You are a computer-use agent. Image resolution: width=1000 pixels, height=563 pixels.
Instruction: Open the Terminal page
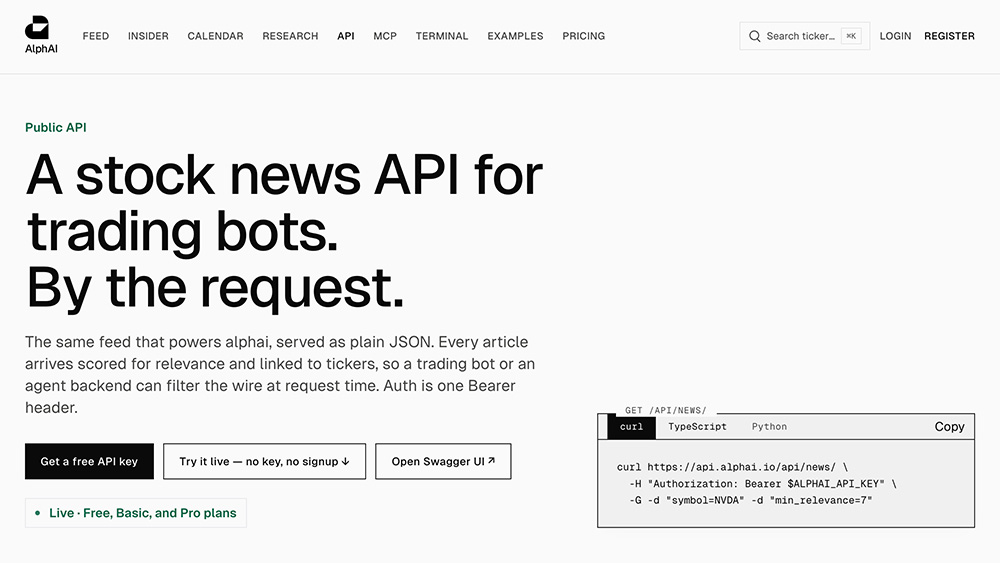(x=442, y=36)
